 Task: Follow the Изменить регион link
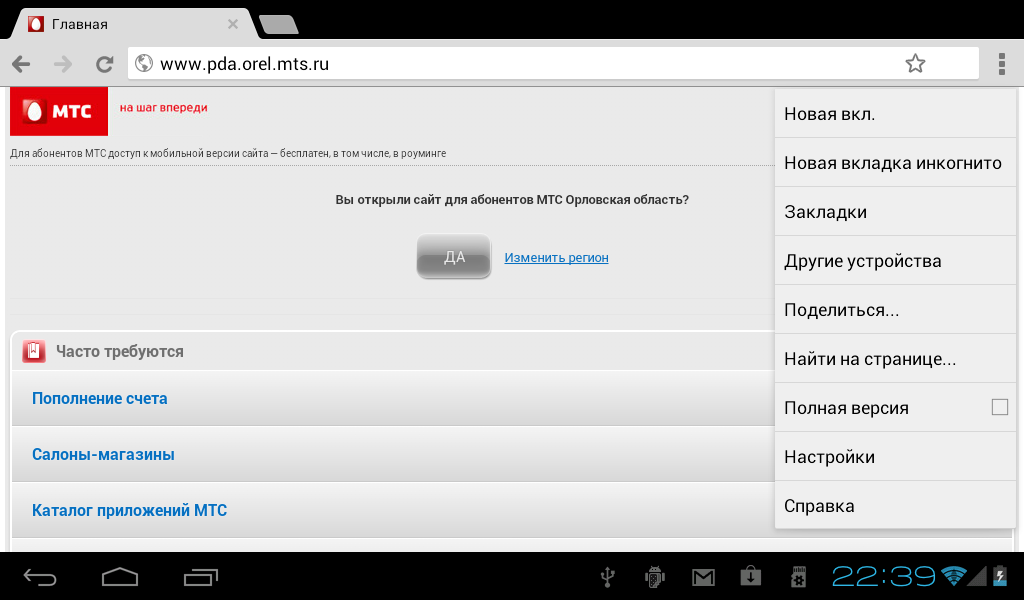(556, 257)
